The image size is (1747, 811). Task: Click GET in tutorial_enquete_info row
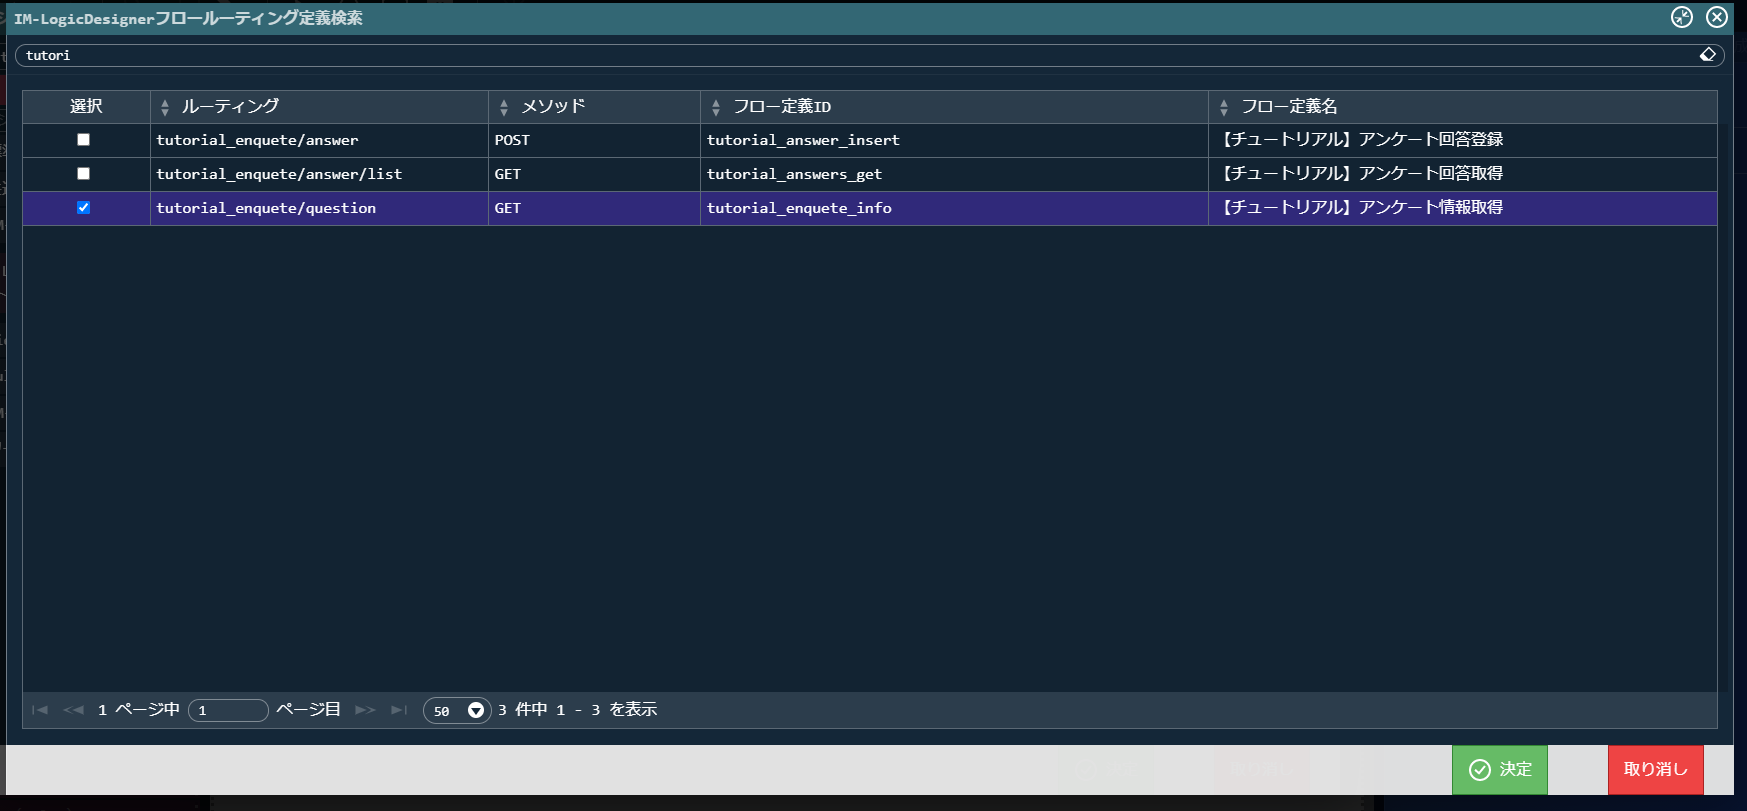(x=594, y=208)
